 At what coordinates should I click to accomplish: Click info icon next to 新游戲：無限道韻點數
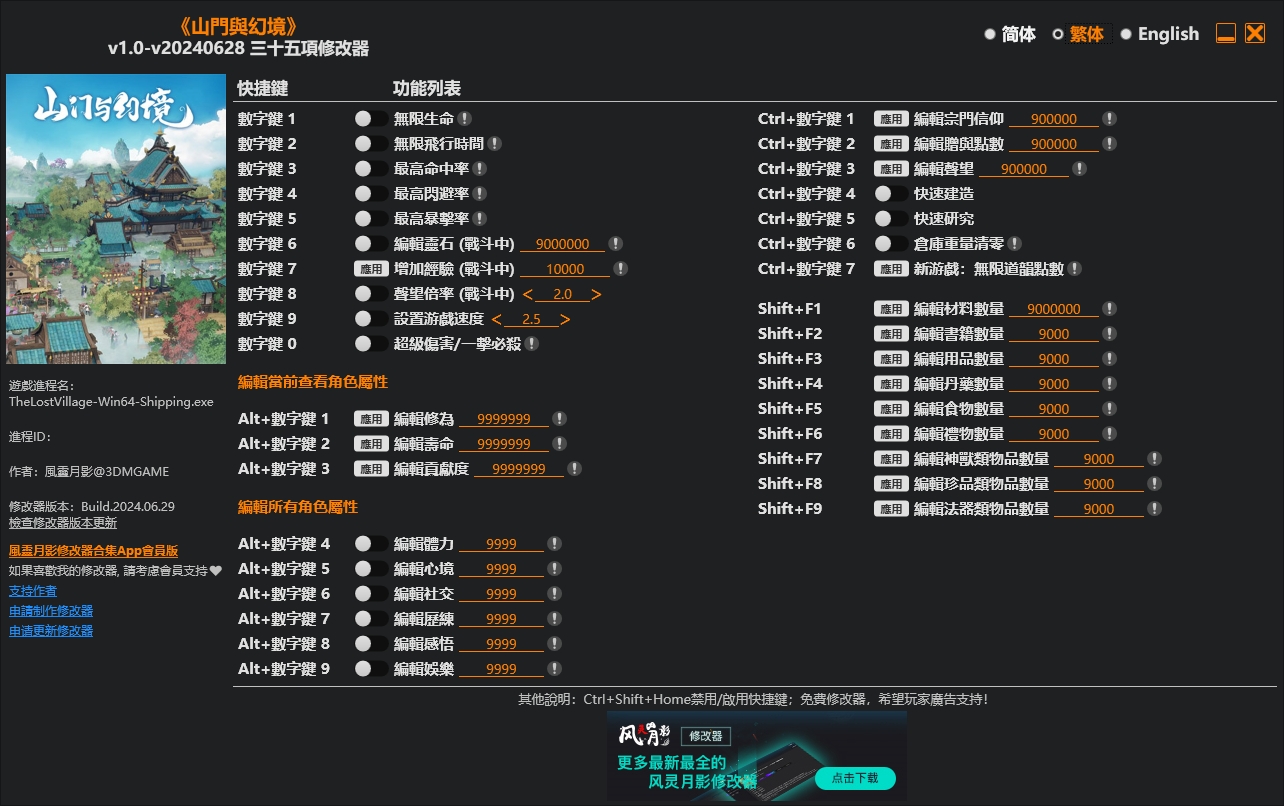click(x=1074, y=269)
